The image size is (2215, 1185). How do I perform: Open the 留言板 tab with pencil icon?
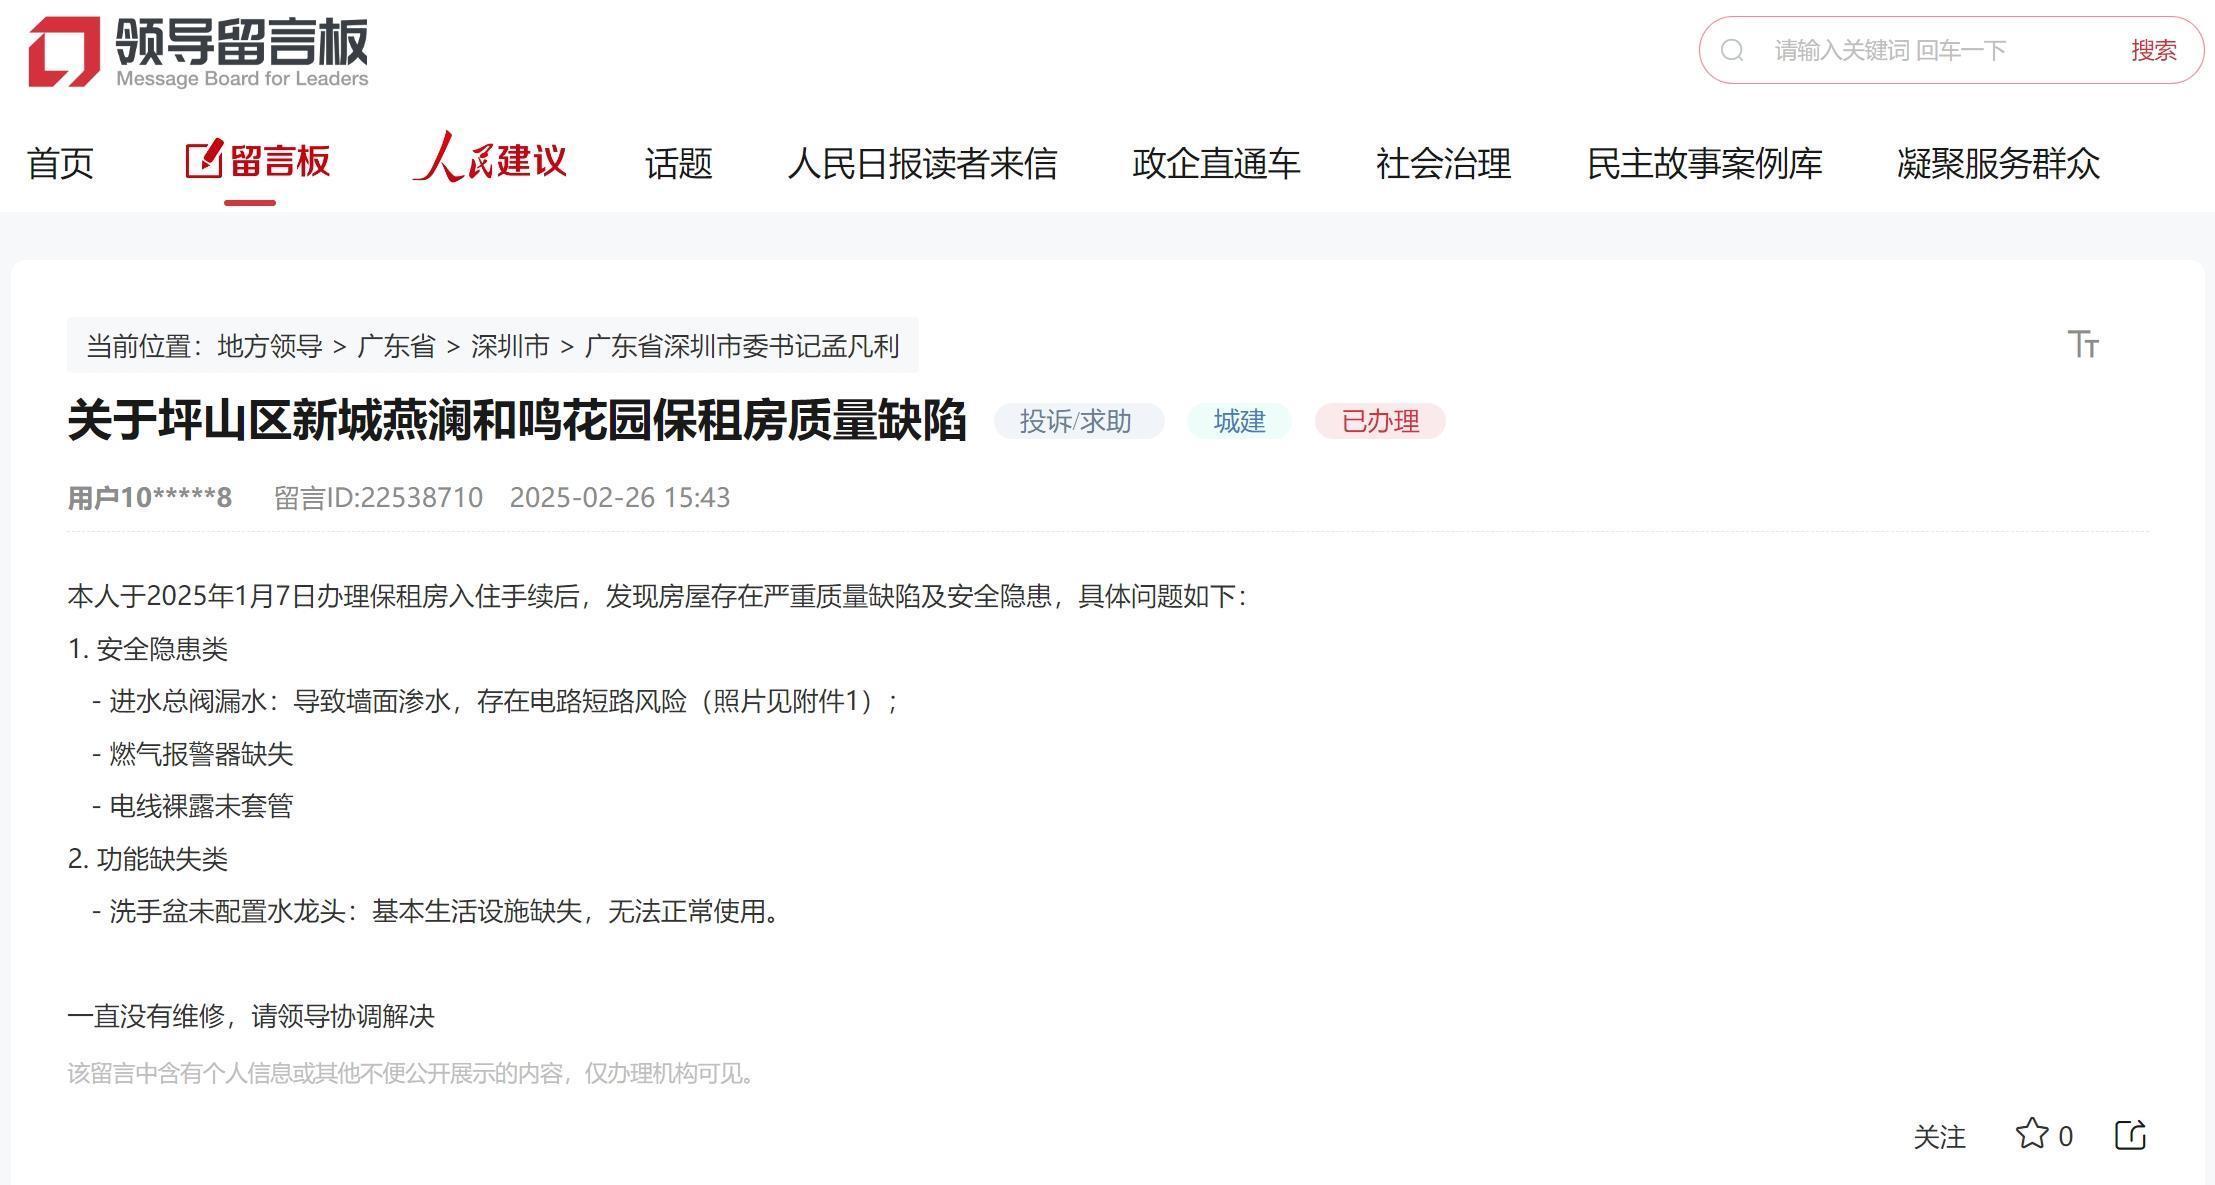[258, 161]
